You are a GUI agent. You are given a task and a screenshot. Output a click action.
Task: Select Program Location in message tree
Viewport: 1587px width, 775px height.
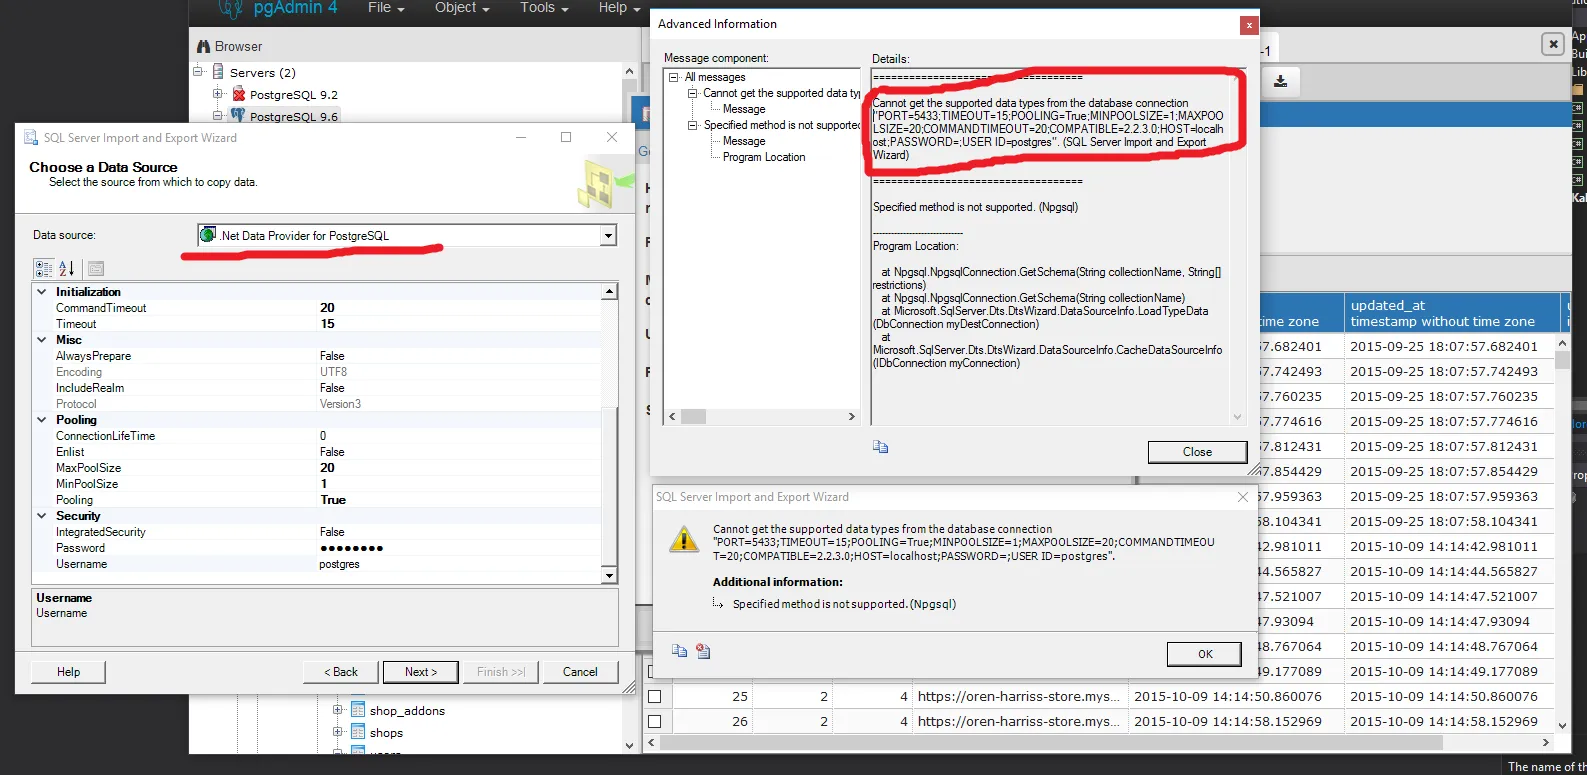(x=764, y=157)
